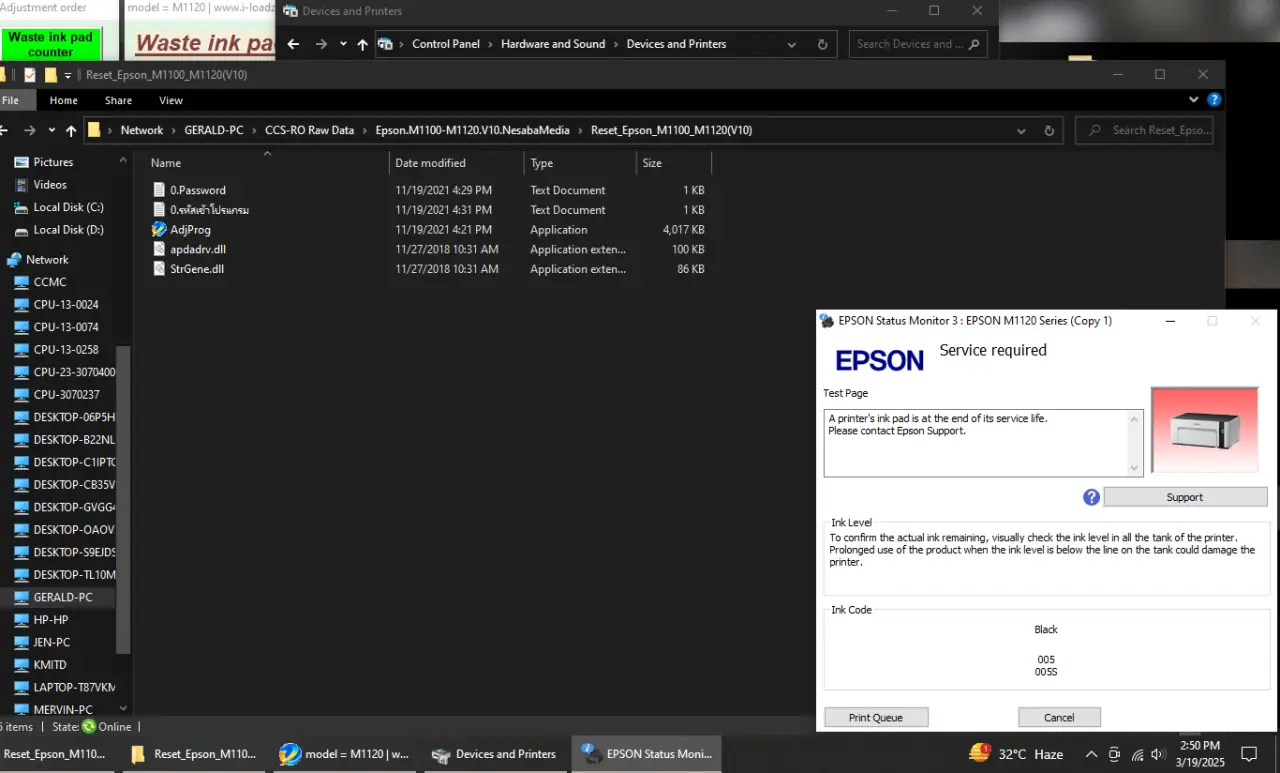Click the Print Queue button
The width and height of the screenshot is (1280, 773).
876,717
